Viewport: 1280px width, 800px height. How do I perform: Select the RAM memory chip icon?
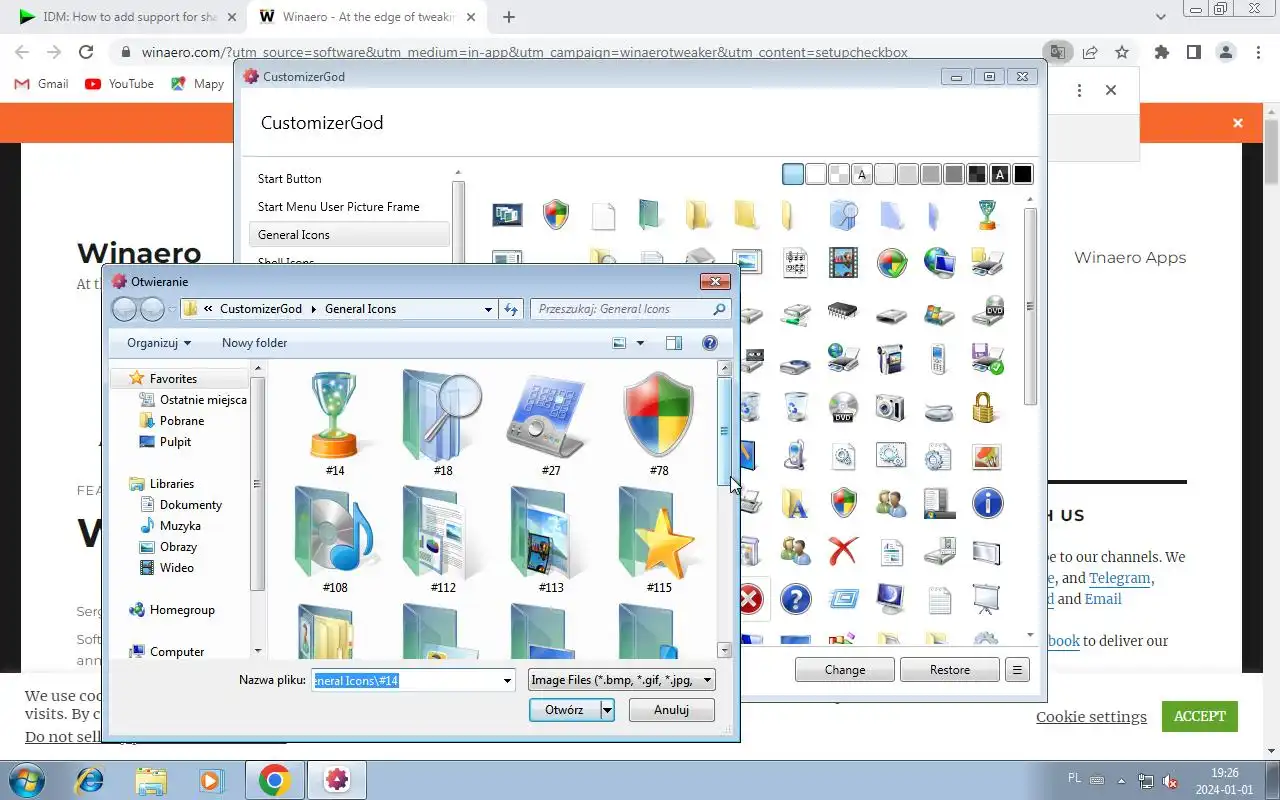(x=843, y=312)
